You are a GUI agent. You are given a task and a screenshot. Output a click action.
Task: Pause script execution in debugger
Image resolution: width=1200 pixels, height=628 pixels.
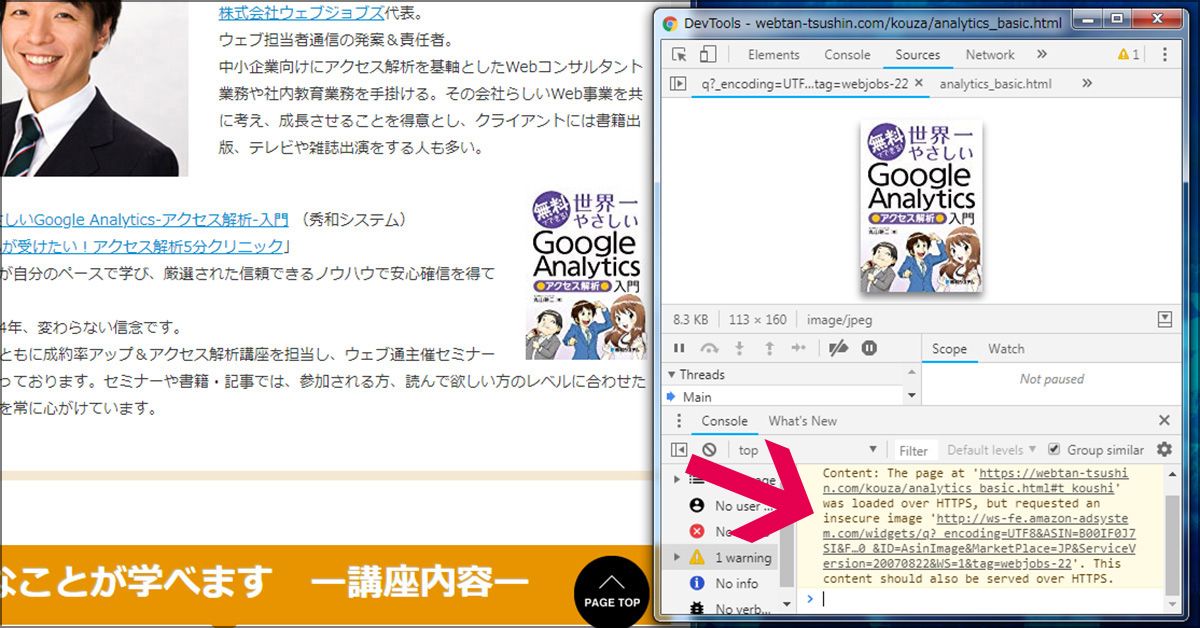(x=679, y=348)
